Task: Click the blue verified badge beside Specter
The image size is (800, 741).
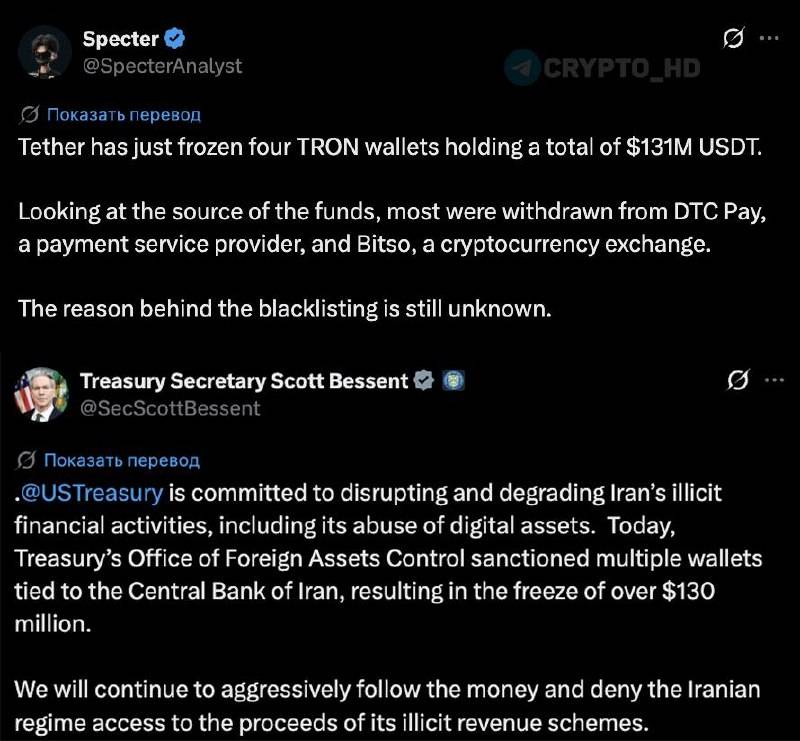Action: point(174,39)
